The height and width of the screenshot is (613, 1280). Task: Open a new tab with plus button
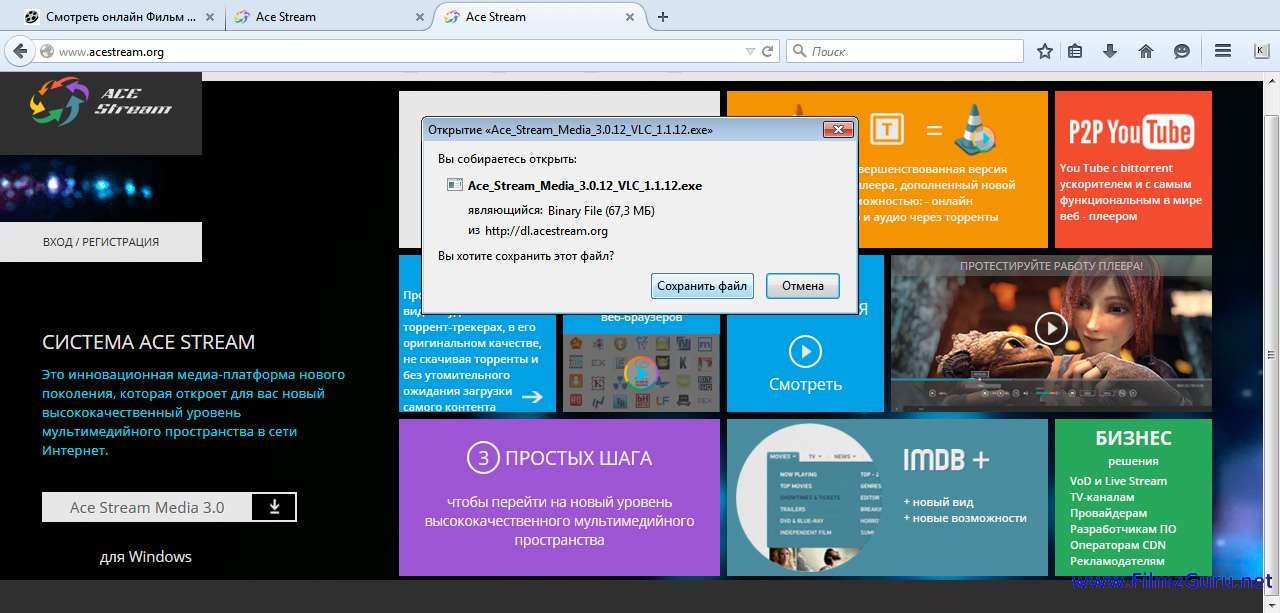(663, 17)
